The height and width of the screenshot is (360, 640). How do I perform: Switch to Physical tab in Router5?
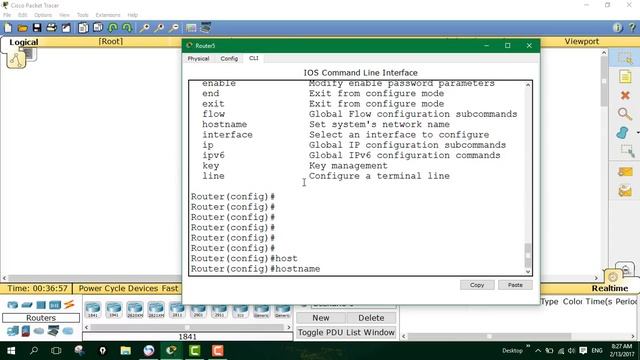198,59
